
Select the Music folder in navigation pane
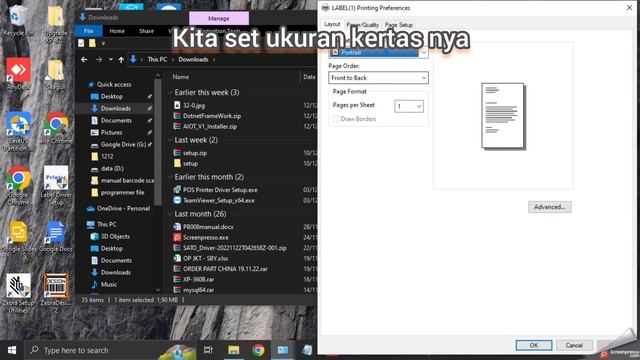(x=109, y=284)
